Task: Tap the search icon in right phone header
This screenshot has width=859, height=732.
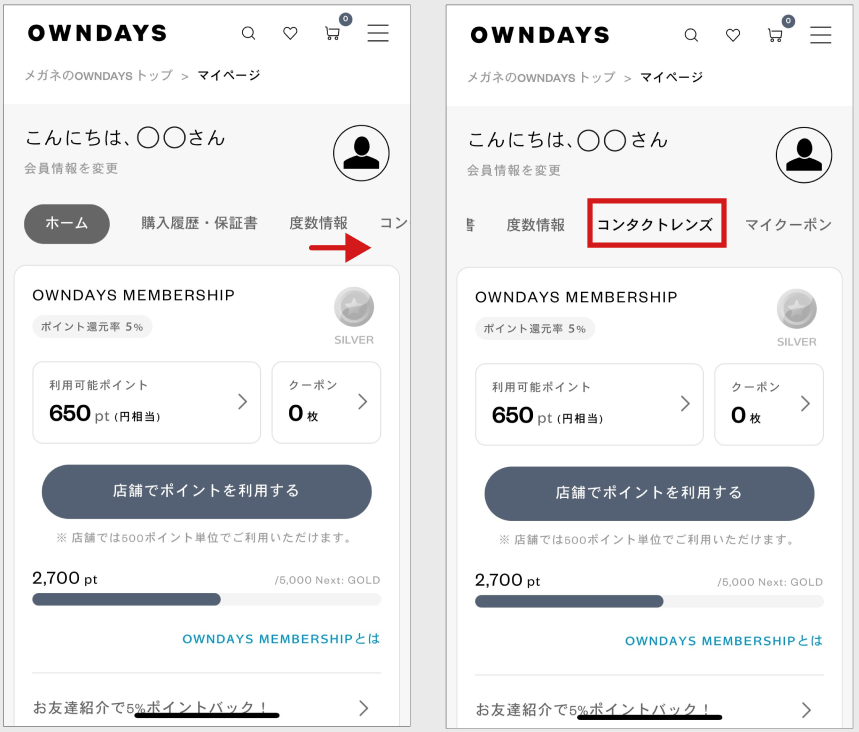Action: (x=691, y=36)
